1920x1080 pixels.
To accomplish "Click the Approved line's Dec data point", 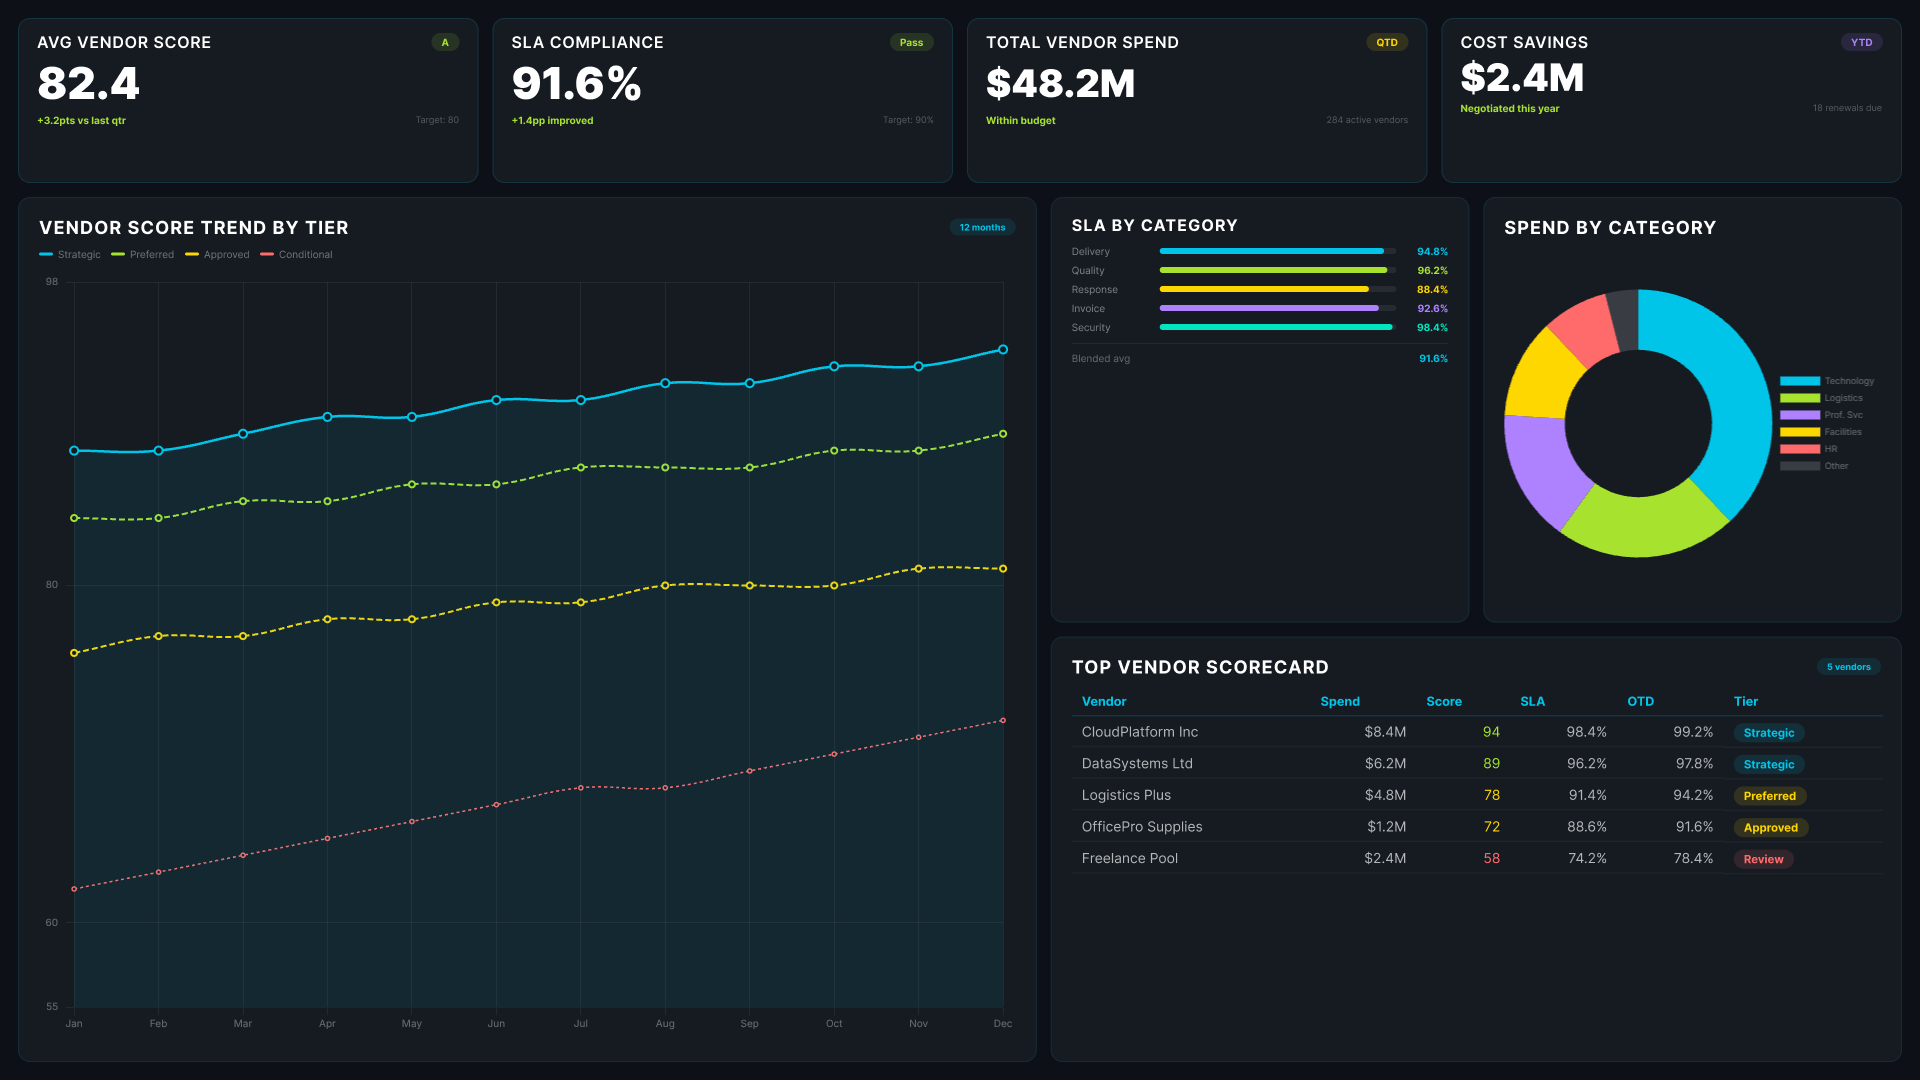I will click(x=1003, y=569).
